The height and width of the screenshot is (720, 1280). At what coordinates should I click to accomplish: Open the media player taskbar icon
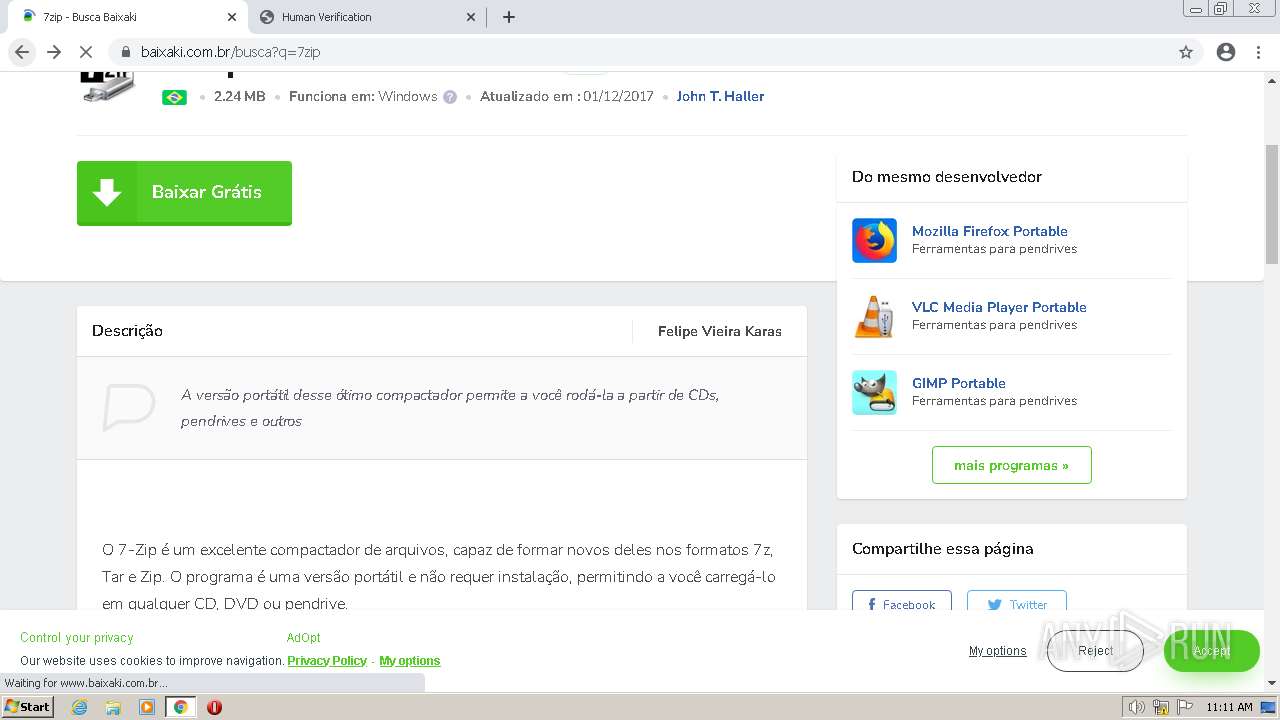147,707
